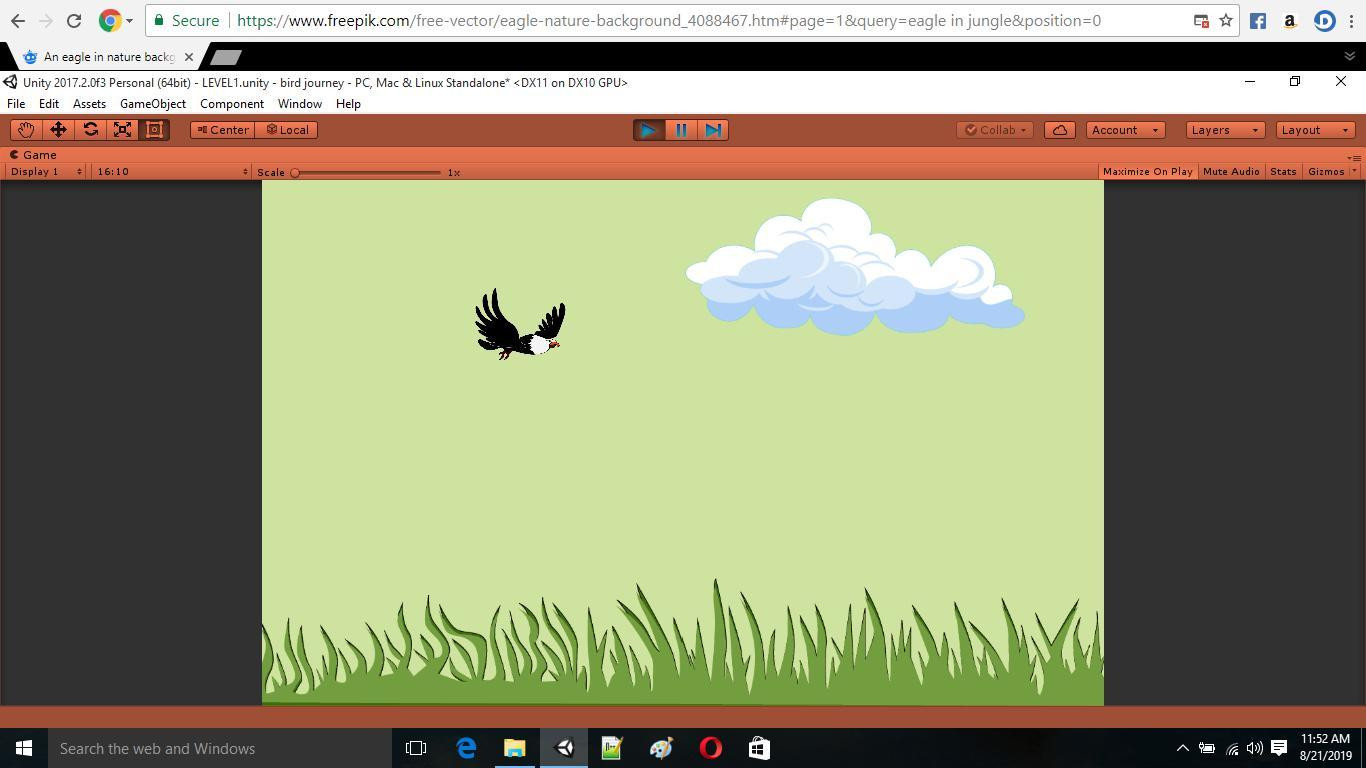Open the Layers dropdown
This screenshot has height=768, width=1366.
(1224, 130)
